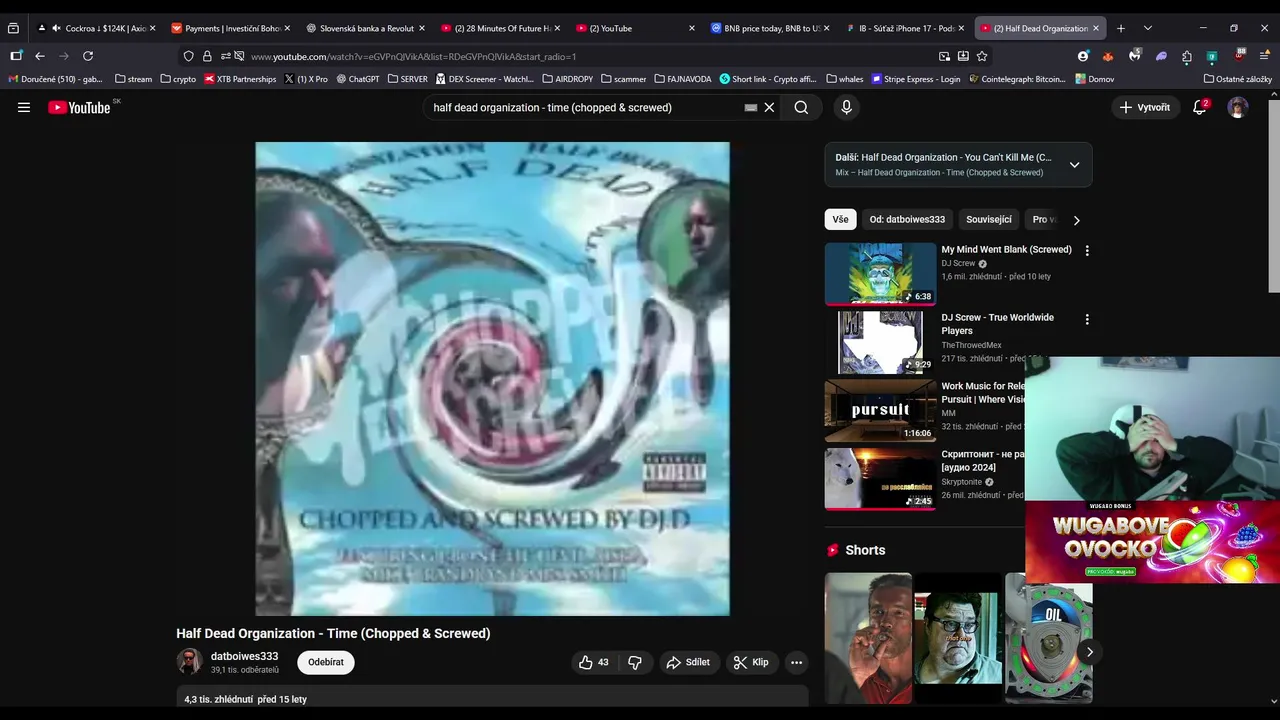This screenshot has height=720, width=1280.
Task: Open the pursuit Work Music thumbnail
Action: click(x=880, y=410)
